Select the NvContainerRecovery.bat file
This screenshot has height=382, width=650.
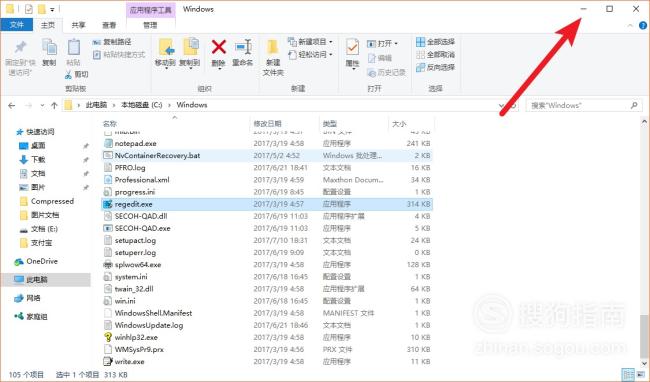pos(157,155)
